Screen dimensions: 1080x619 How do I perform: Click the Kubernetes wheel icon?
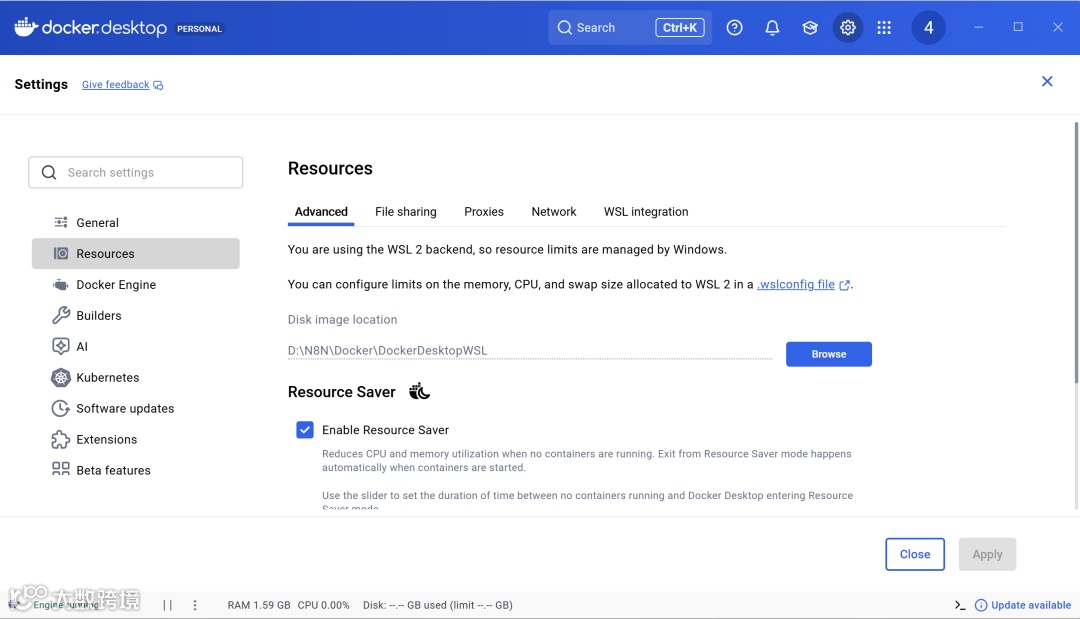click(x=61, y=377)
